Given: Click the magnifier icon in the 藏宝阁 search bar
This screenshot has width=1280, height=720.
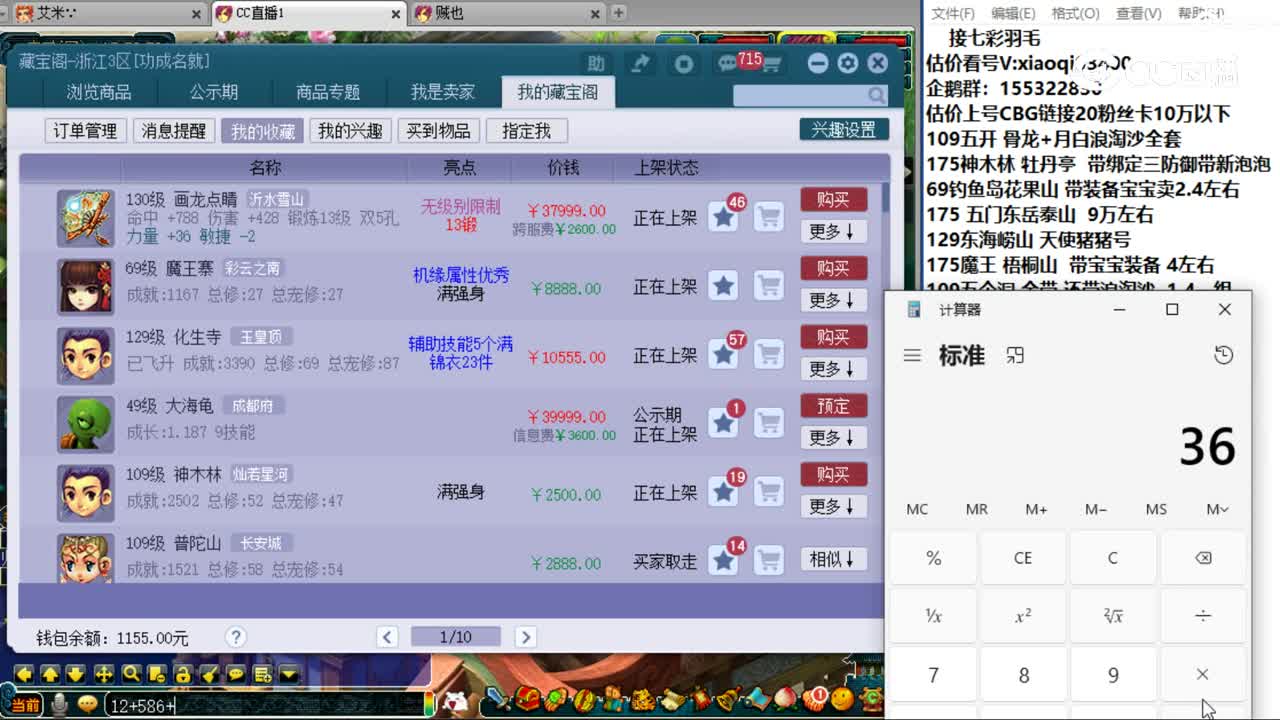Looking at the screenshot, I should [x=875, y=95].
